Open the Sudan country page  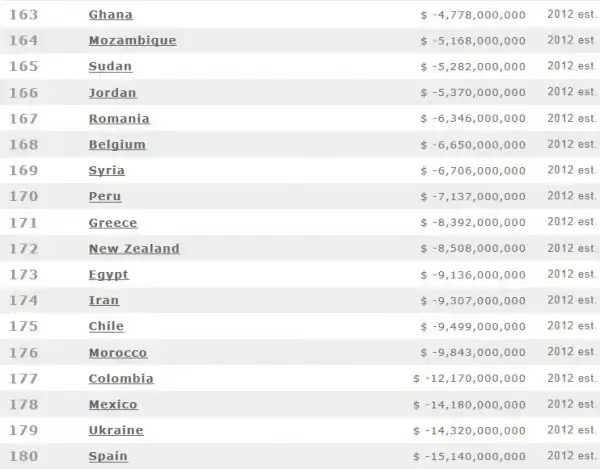point(110,67)
